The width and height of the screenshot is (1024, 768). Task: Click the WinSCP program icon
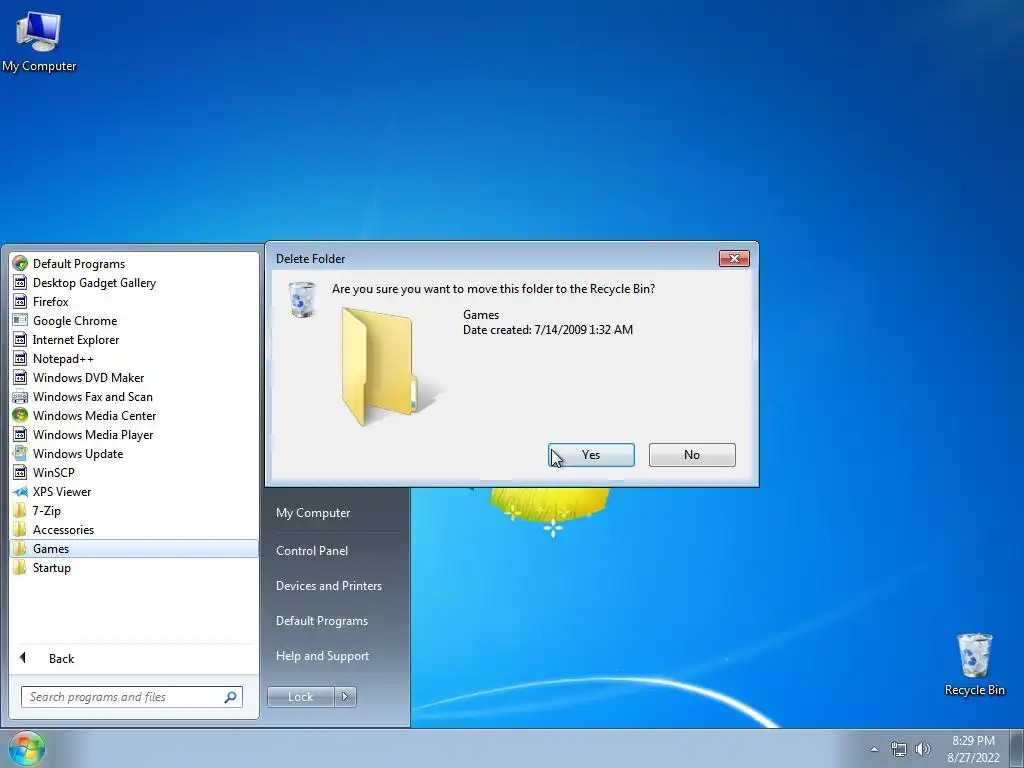click(x=20, y=472)
